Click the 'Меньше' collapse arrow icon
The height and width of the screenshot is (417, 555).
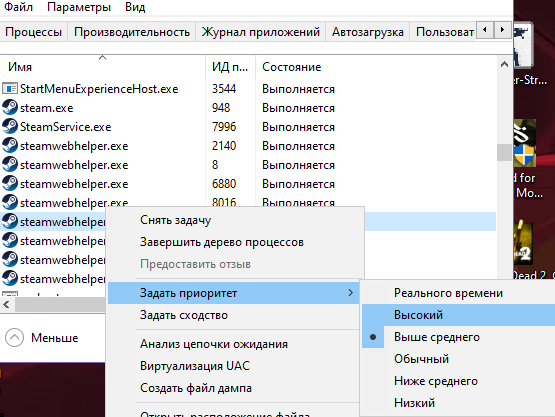[15, 338]
